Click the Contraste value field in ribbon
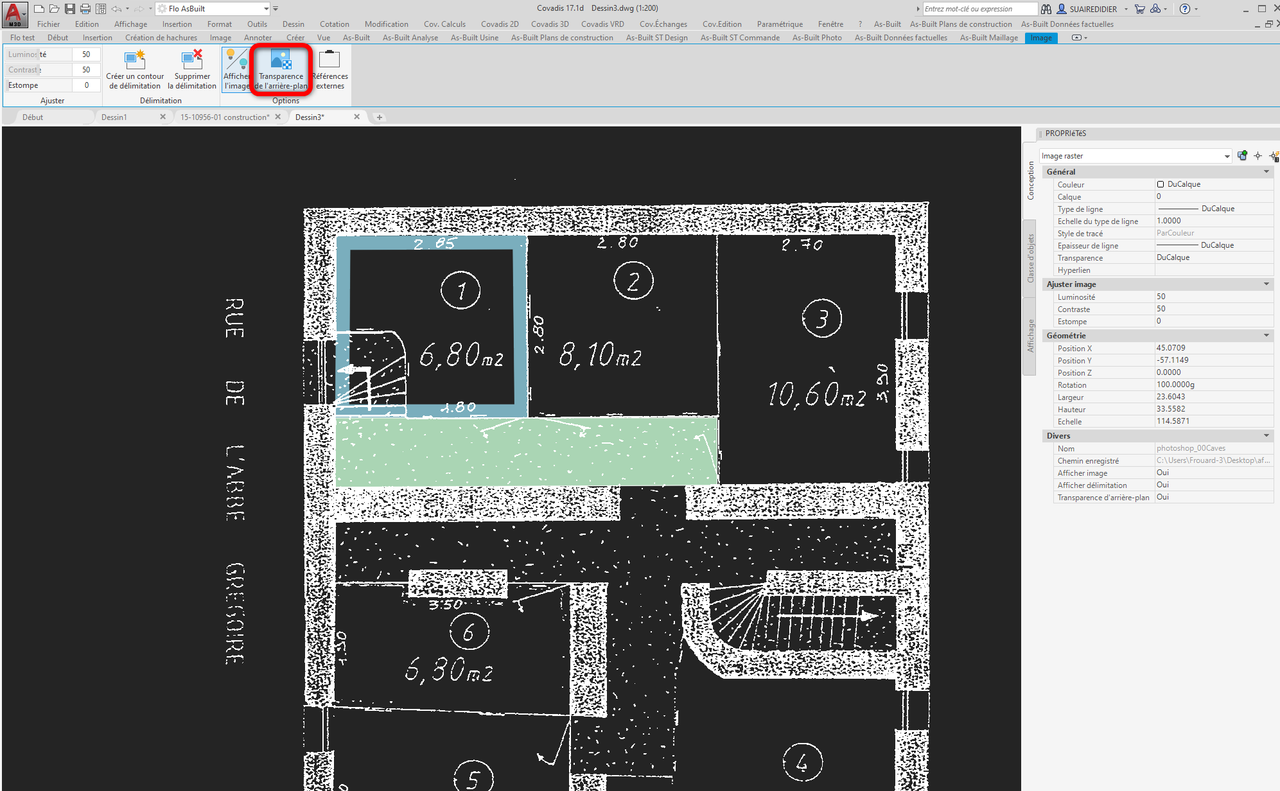This screenshot has width=1280, height=791. 85,70
